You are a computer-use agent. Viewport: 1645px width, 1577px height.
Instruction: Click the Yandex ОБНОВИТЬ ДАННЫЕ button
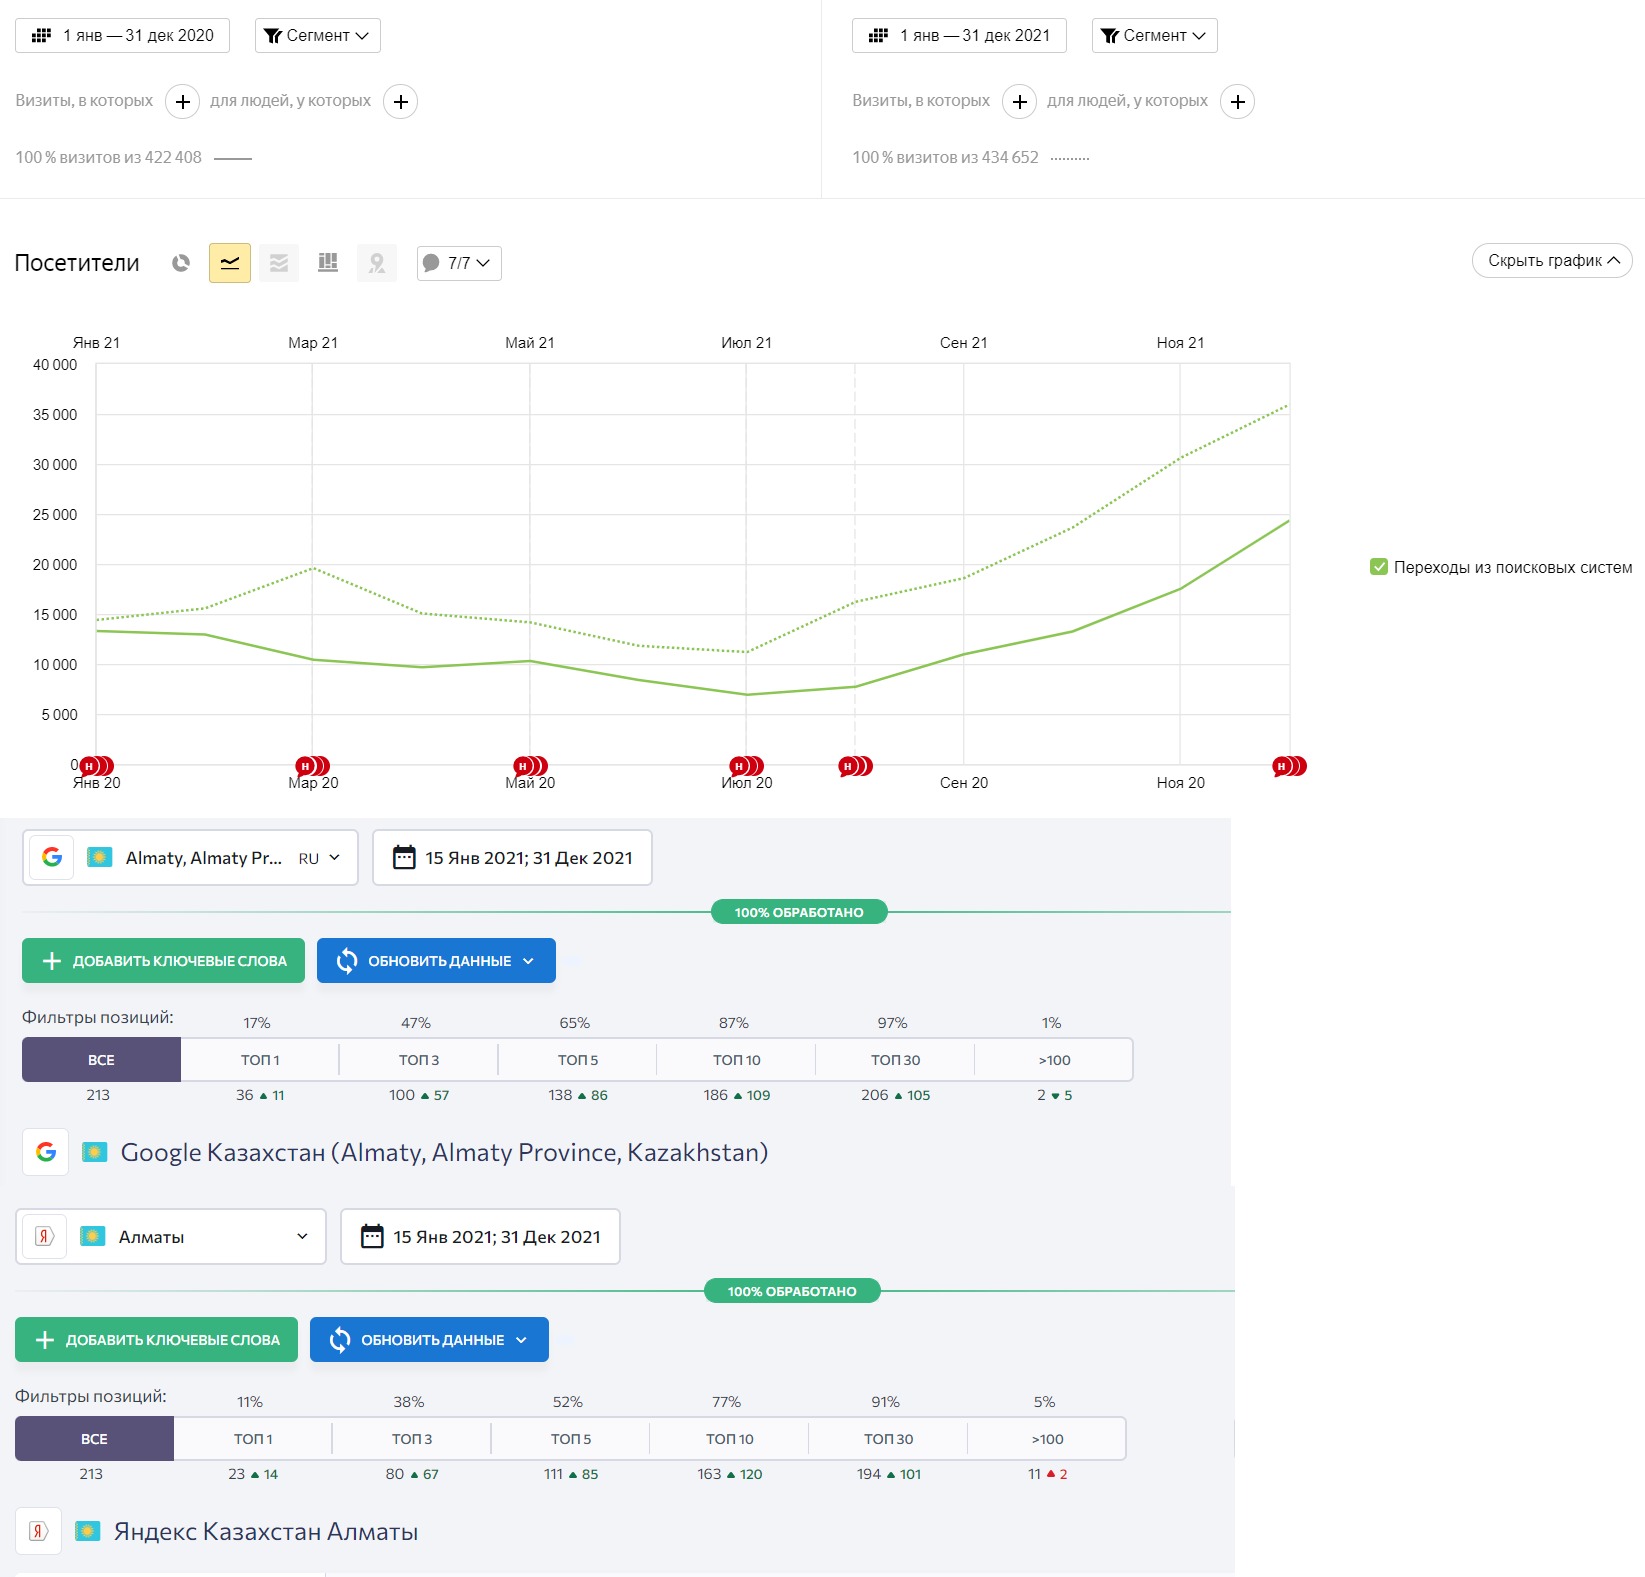click(429, 1340)
